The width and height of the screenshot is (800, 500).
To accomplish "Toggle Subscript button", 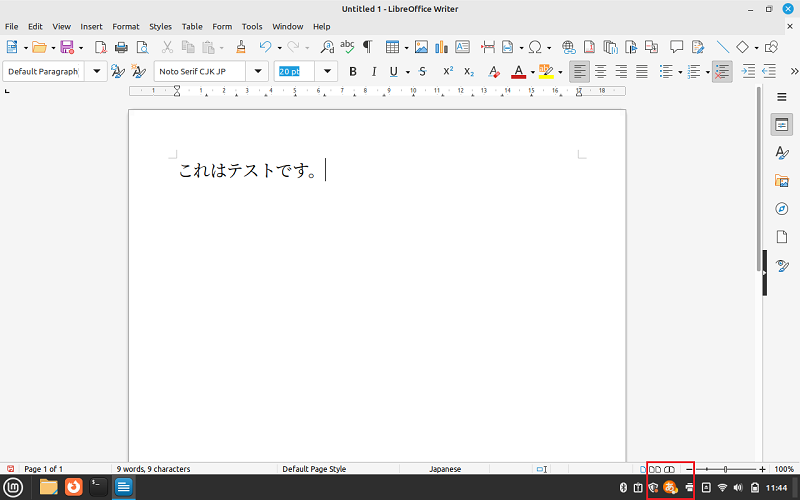I will coord(469,72).
